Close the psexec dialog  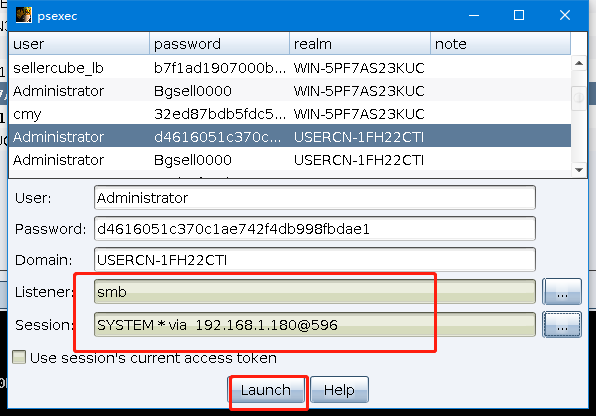pyautogui.click(x=565, y=15)
